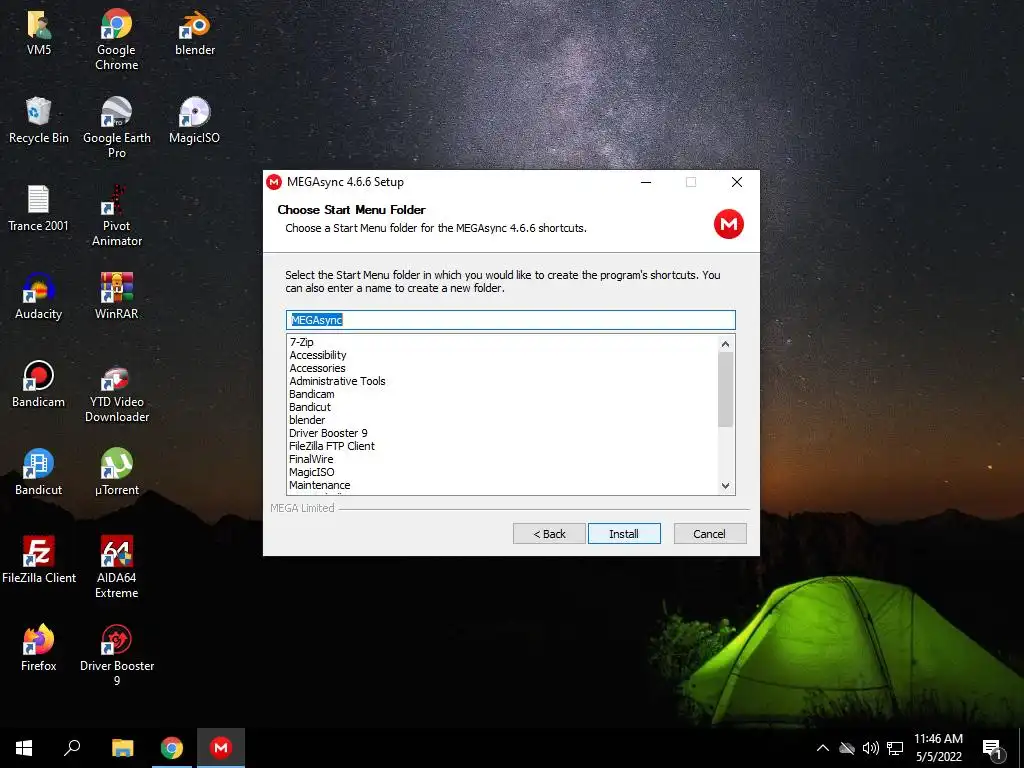Start installation with the Install button
1024x768 pixels.
click(x=624, y=534)
